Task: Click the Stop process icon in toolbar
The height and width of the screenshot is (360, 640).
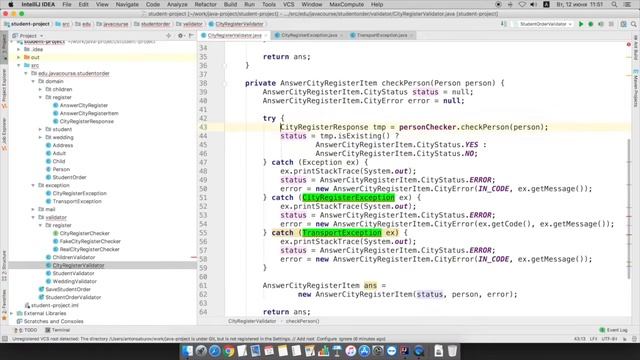Action: click(x=611, y=24)
